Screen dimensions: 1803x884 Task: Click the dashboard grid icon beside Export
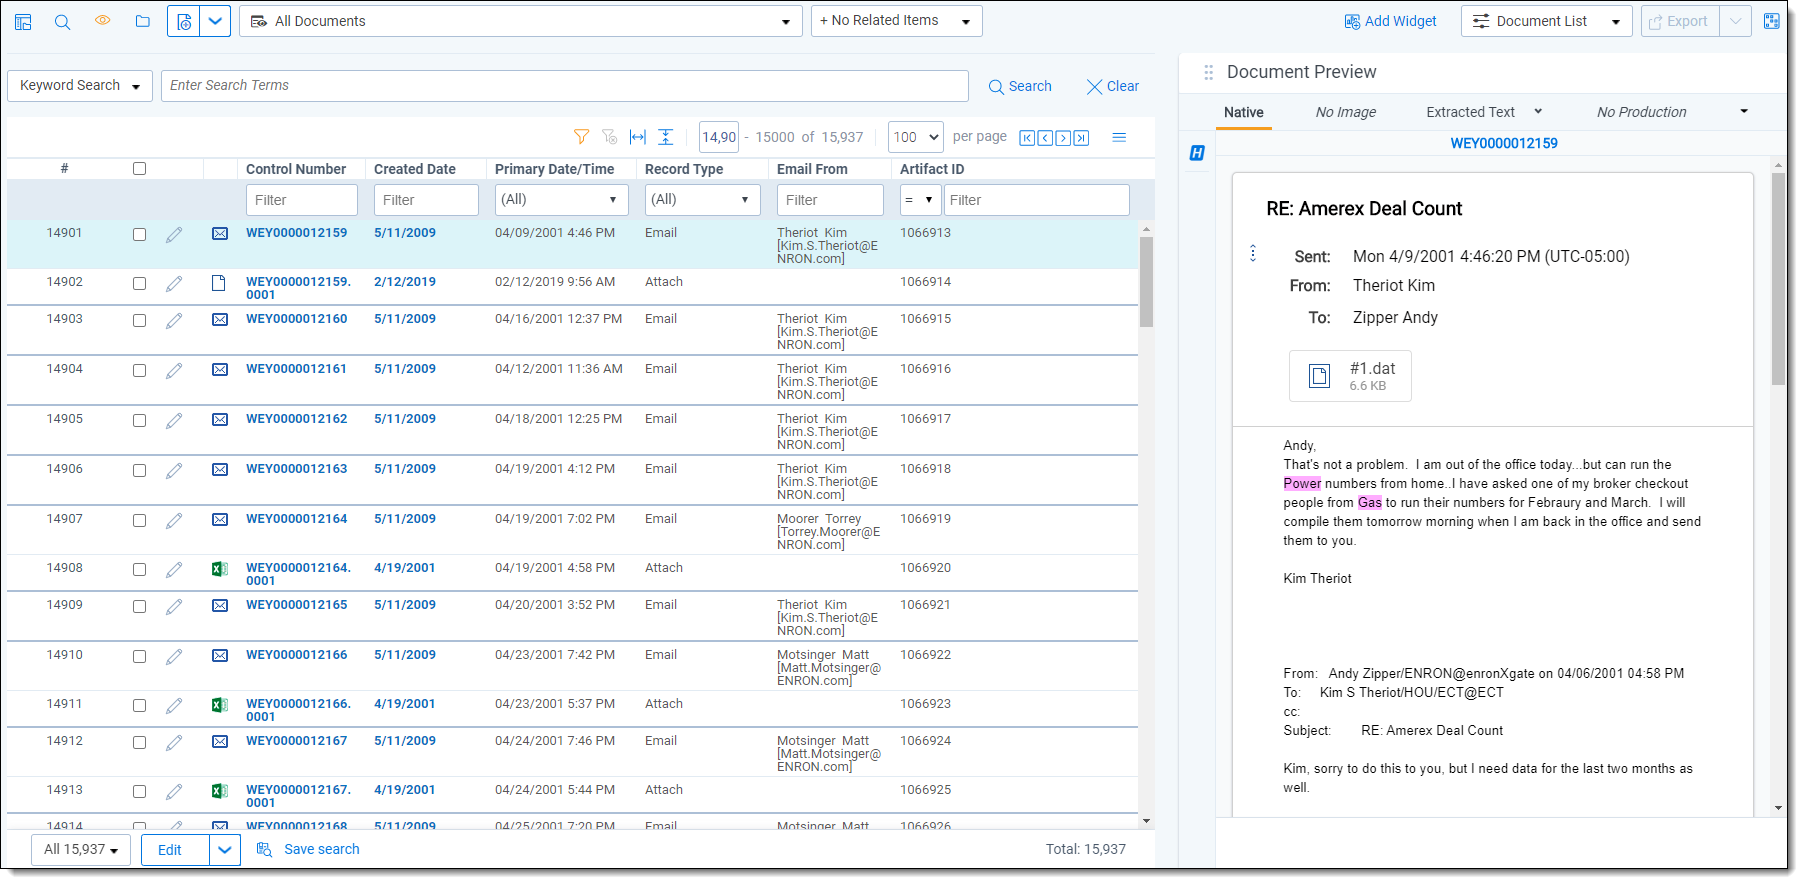coord(1771,21)
